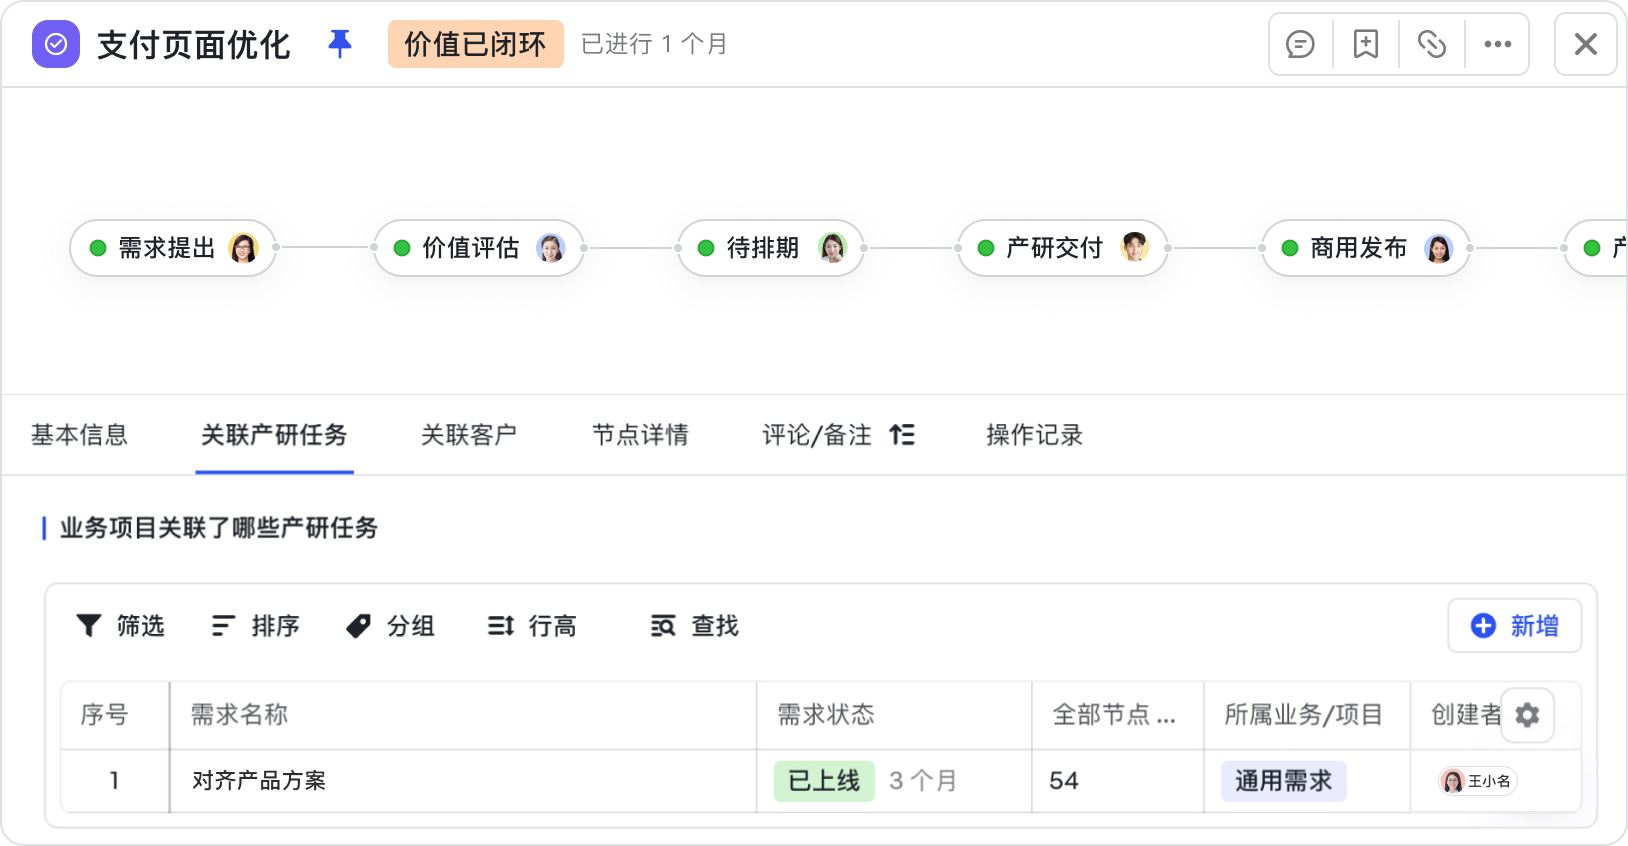Viewport: 1628px width, 846px height.
Task: Open the 操作记录 tab
Action: (x=1035, y=435)
